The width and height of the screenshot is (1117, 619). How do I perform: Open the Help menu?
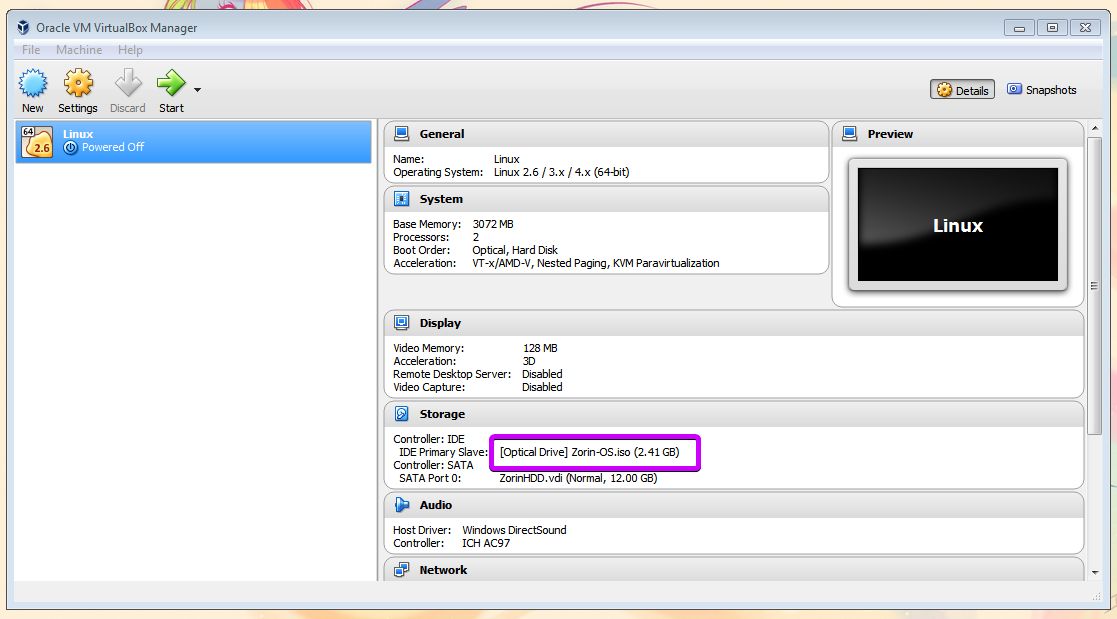click(130, 50)
